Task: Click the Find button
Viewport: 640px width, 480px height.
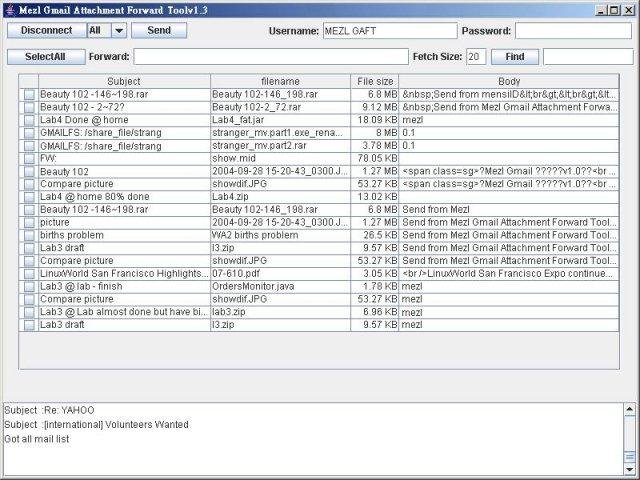Action: pos(515,57)
